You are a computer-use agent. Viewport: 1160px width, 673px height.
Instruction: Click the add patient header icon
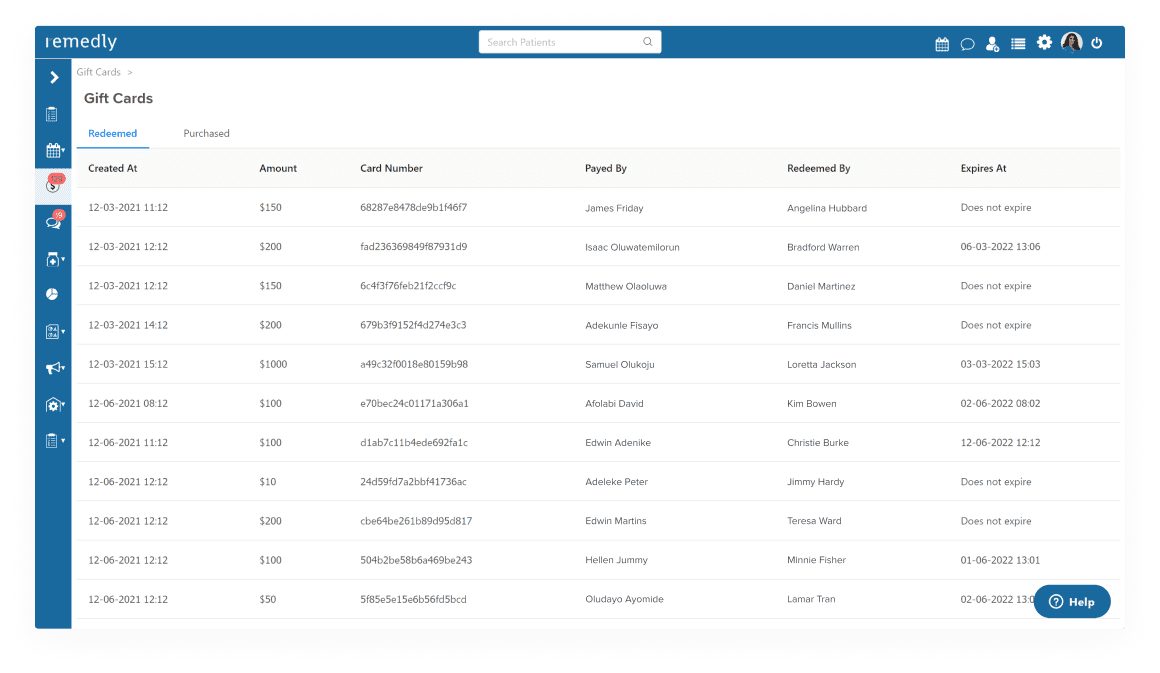993,44
